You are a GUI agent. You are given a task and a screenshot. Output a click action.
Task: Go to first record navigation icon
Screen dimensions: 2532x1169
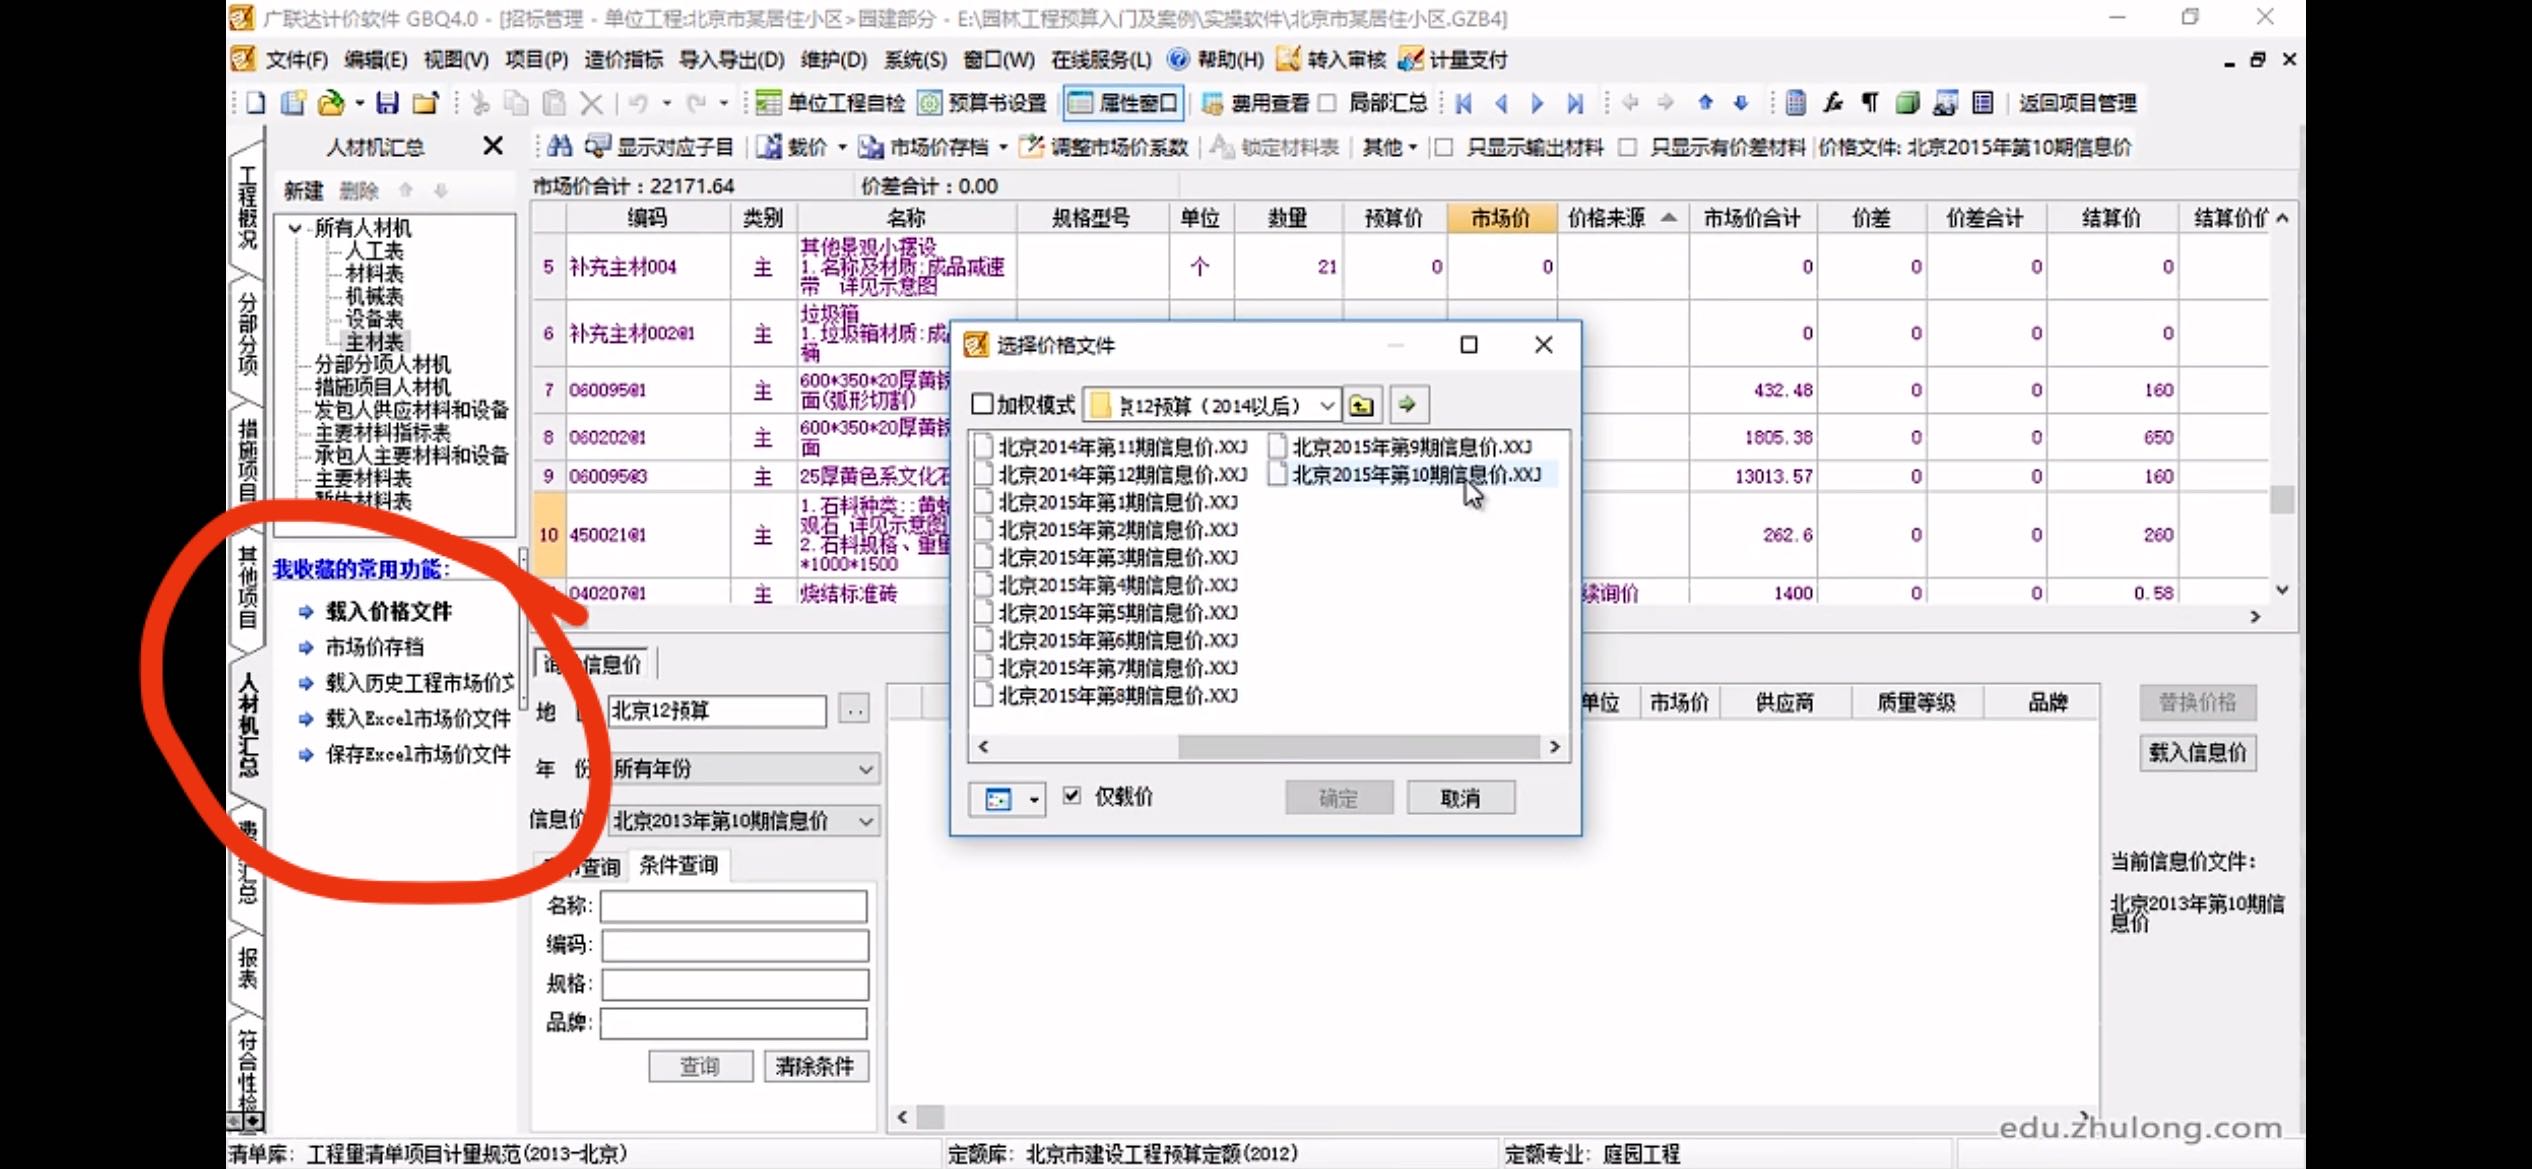point(1465,102)
